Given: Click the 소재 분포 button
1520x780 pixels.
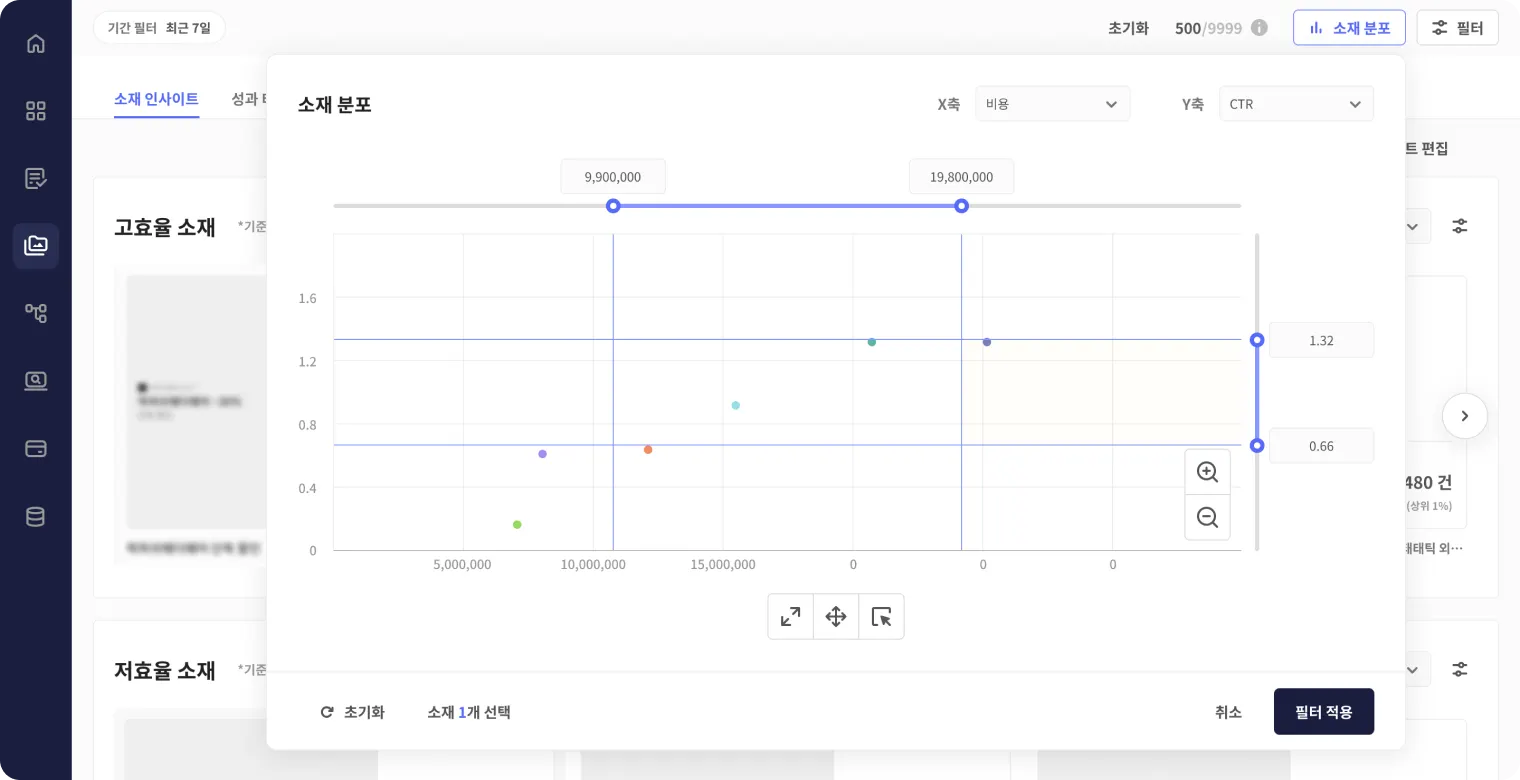Looking at the screenshot, I should coord(1349,28).
